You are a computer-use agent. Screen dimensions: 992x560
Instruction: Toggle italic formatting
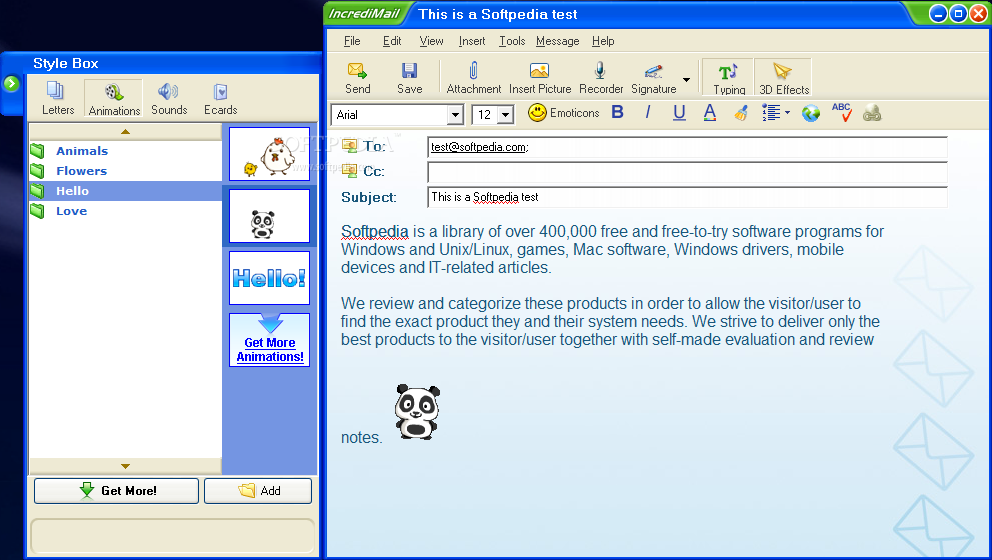[648, 113]
